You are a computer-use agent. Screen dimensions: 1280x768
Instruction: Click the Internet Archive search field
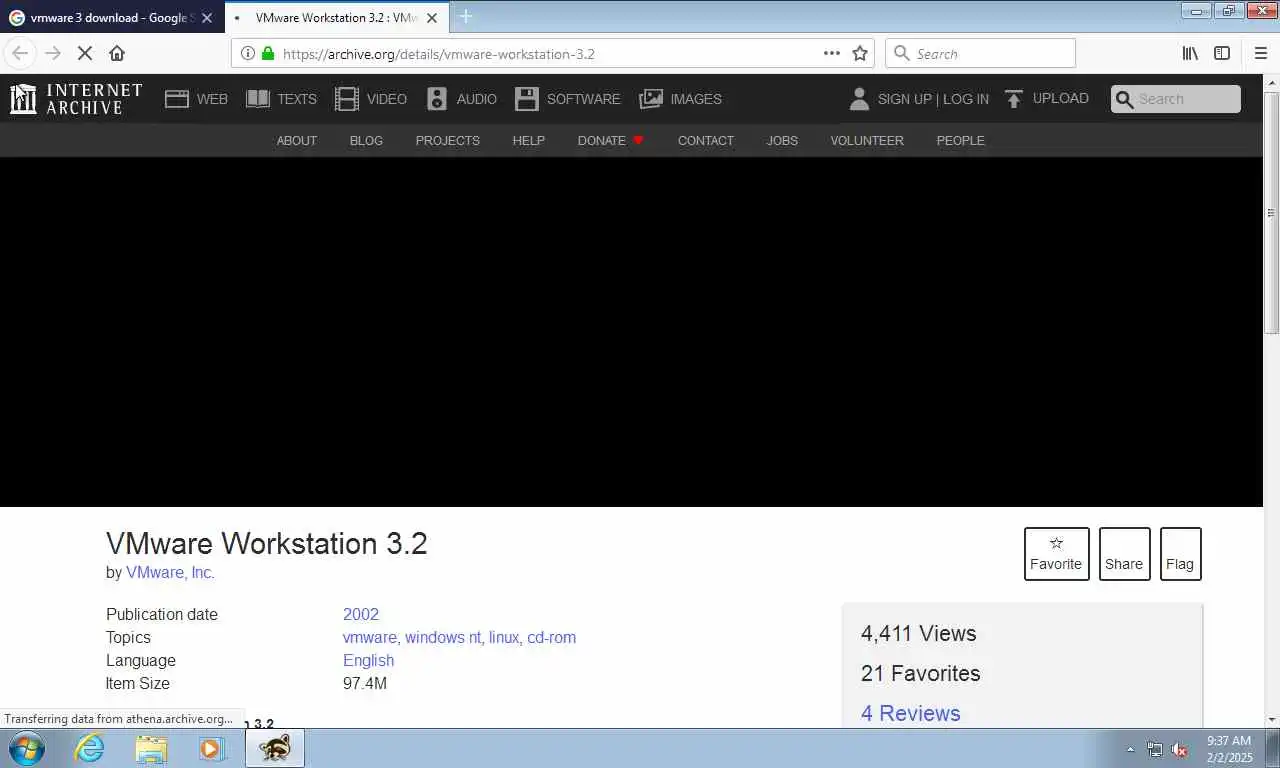point(1175,99)
